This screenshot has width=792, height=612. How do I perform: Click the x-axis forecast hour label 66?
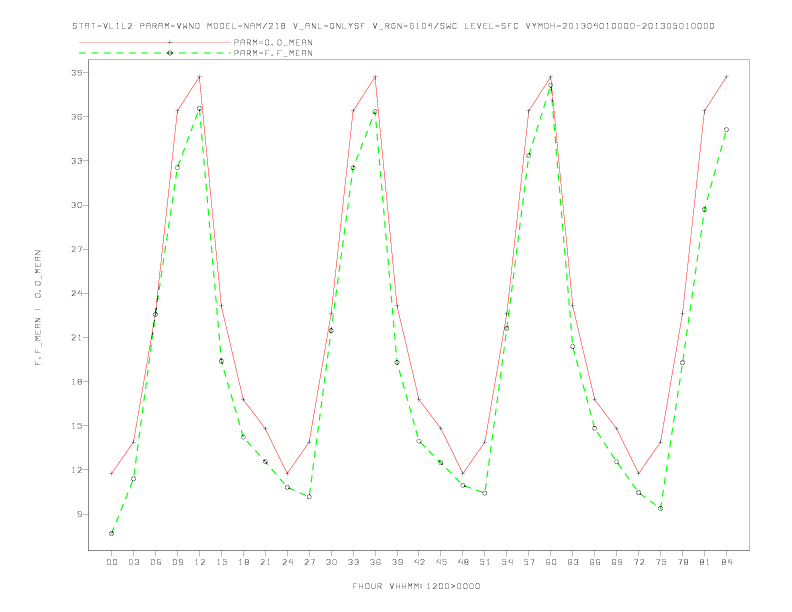pos(595,562)
